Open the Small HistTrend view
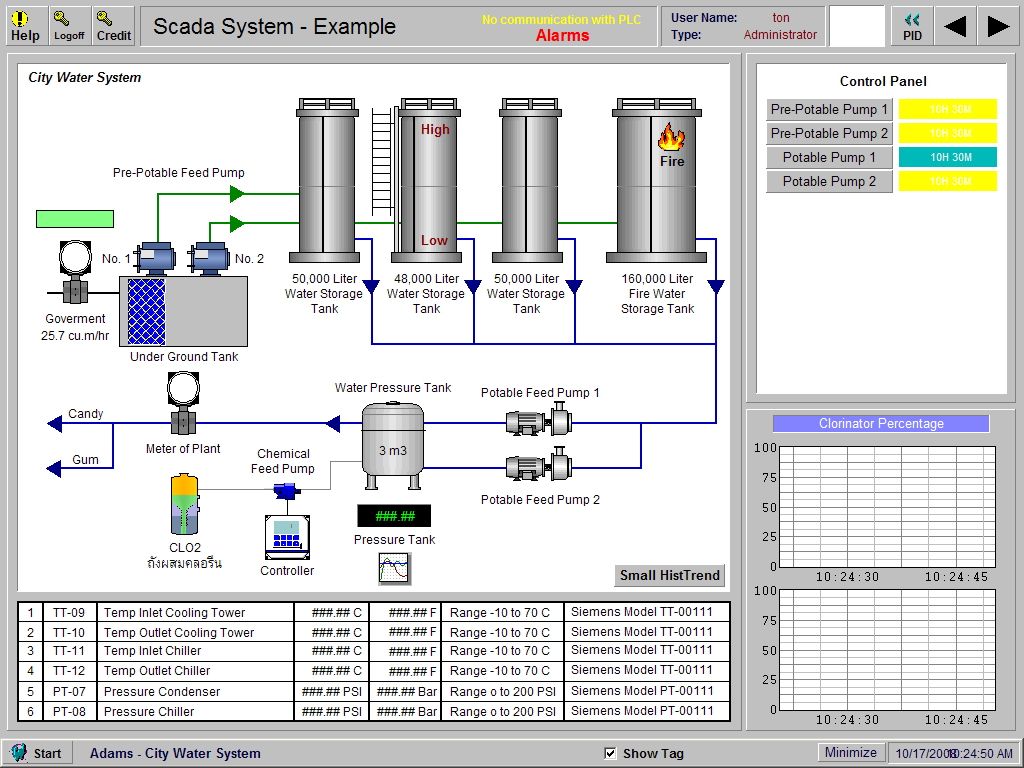The width and height of the screenshot is (1024, 768). coord(669,576)
